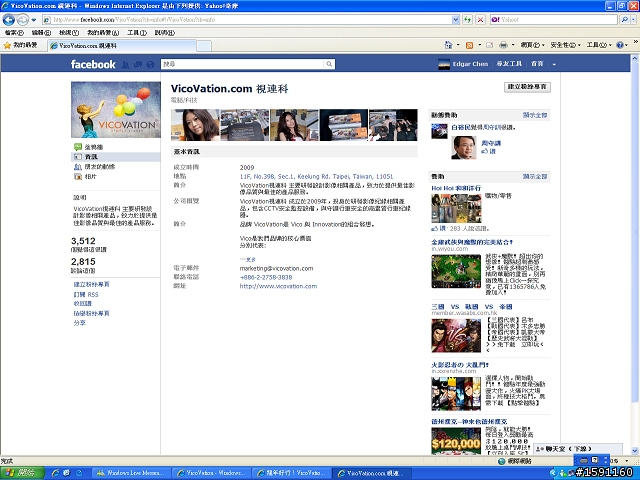Open the 說明(H) menu

164,33
